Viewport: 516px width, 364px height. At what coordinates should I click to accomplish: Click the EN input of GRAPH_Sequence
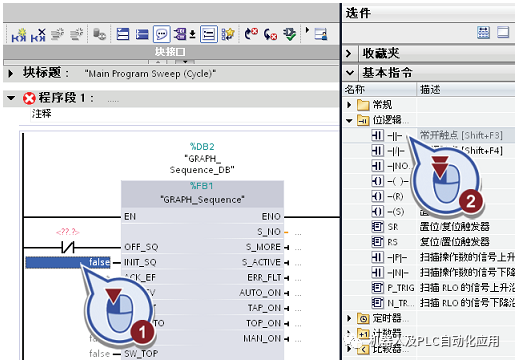tap(130, 217)
